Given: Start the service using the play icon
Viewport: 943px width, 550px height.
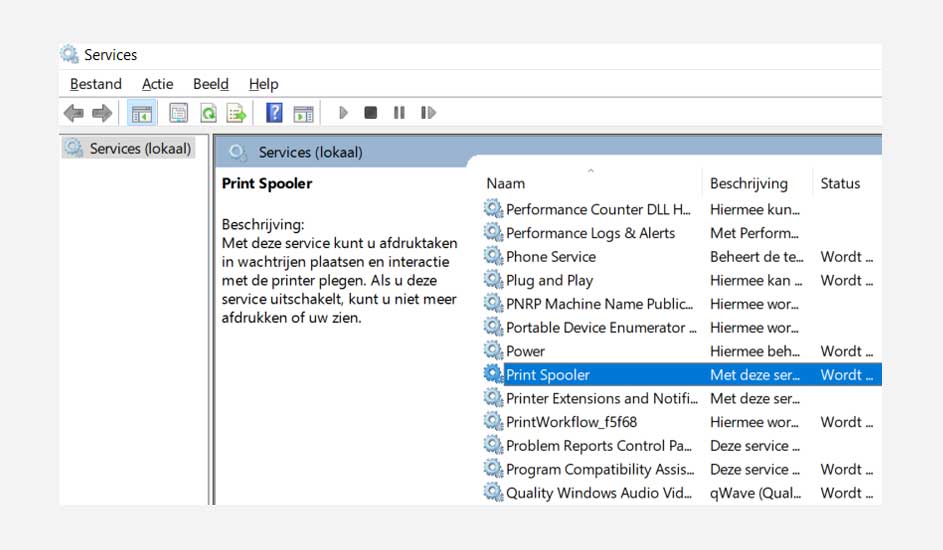Looking at the screenshot, I should tap(343, 113).
